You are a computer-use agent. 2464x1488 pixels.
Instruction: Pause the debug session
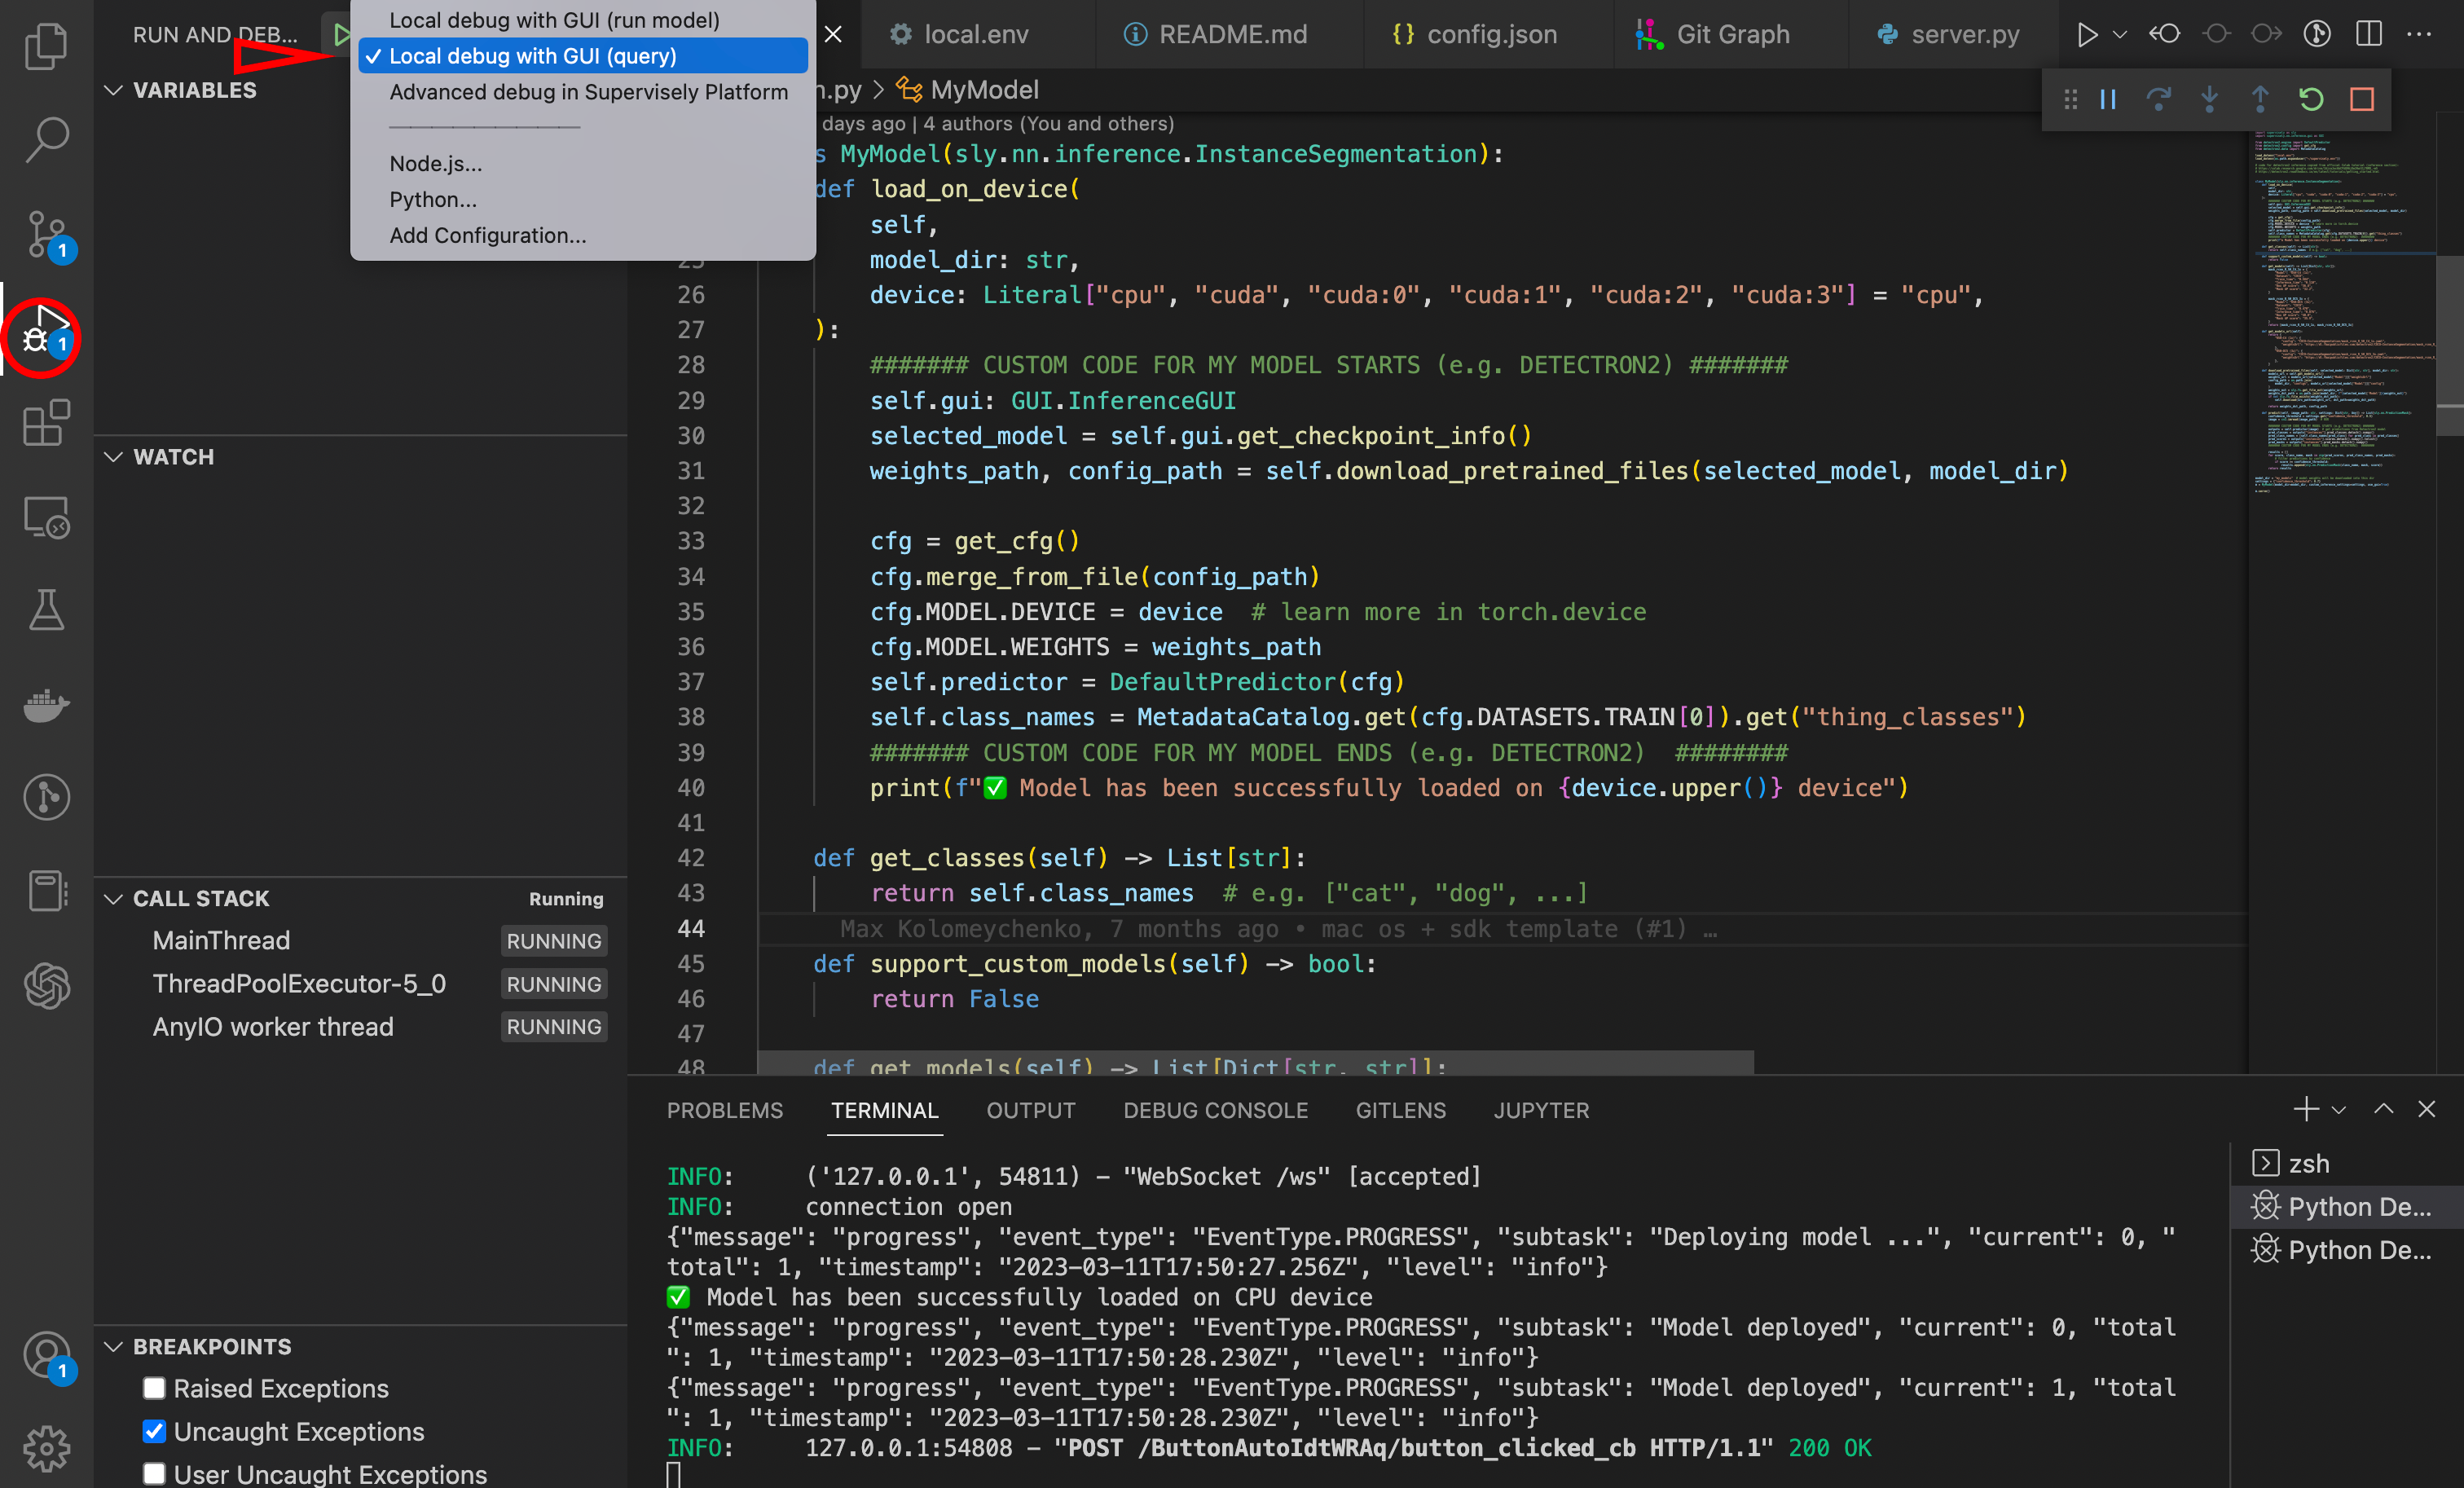(2108, 99)
